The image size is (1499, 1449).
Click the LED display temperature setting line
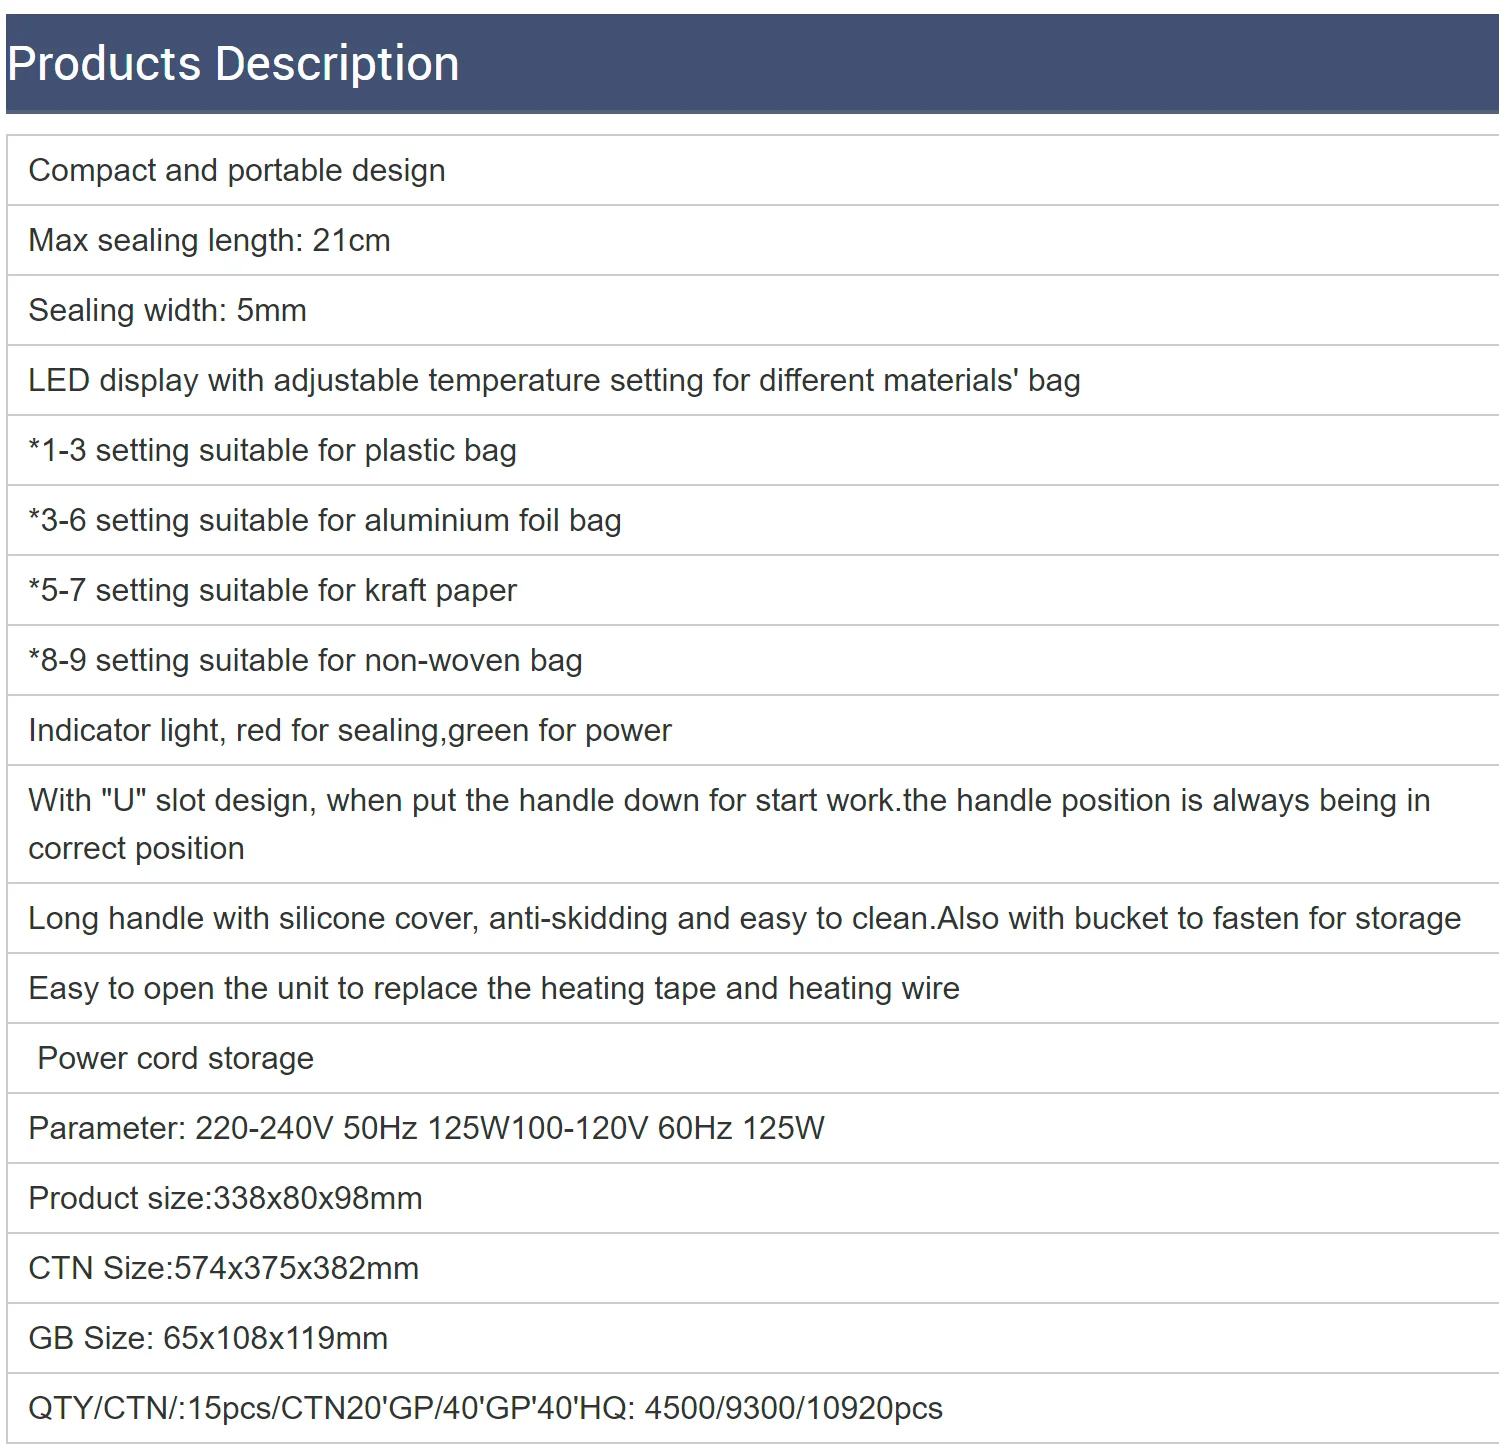(554, 381)
